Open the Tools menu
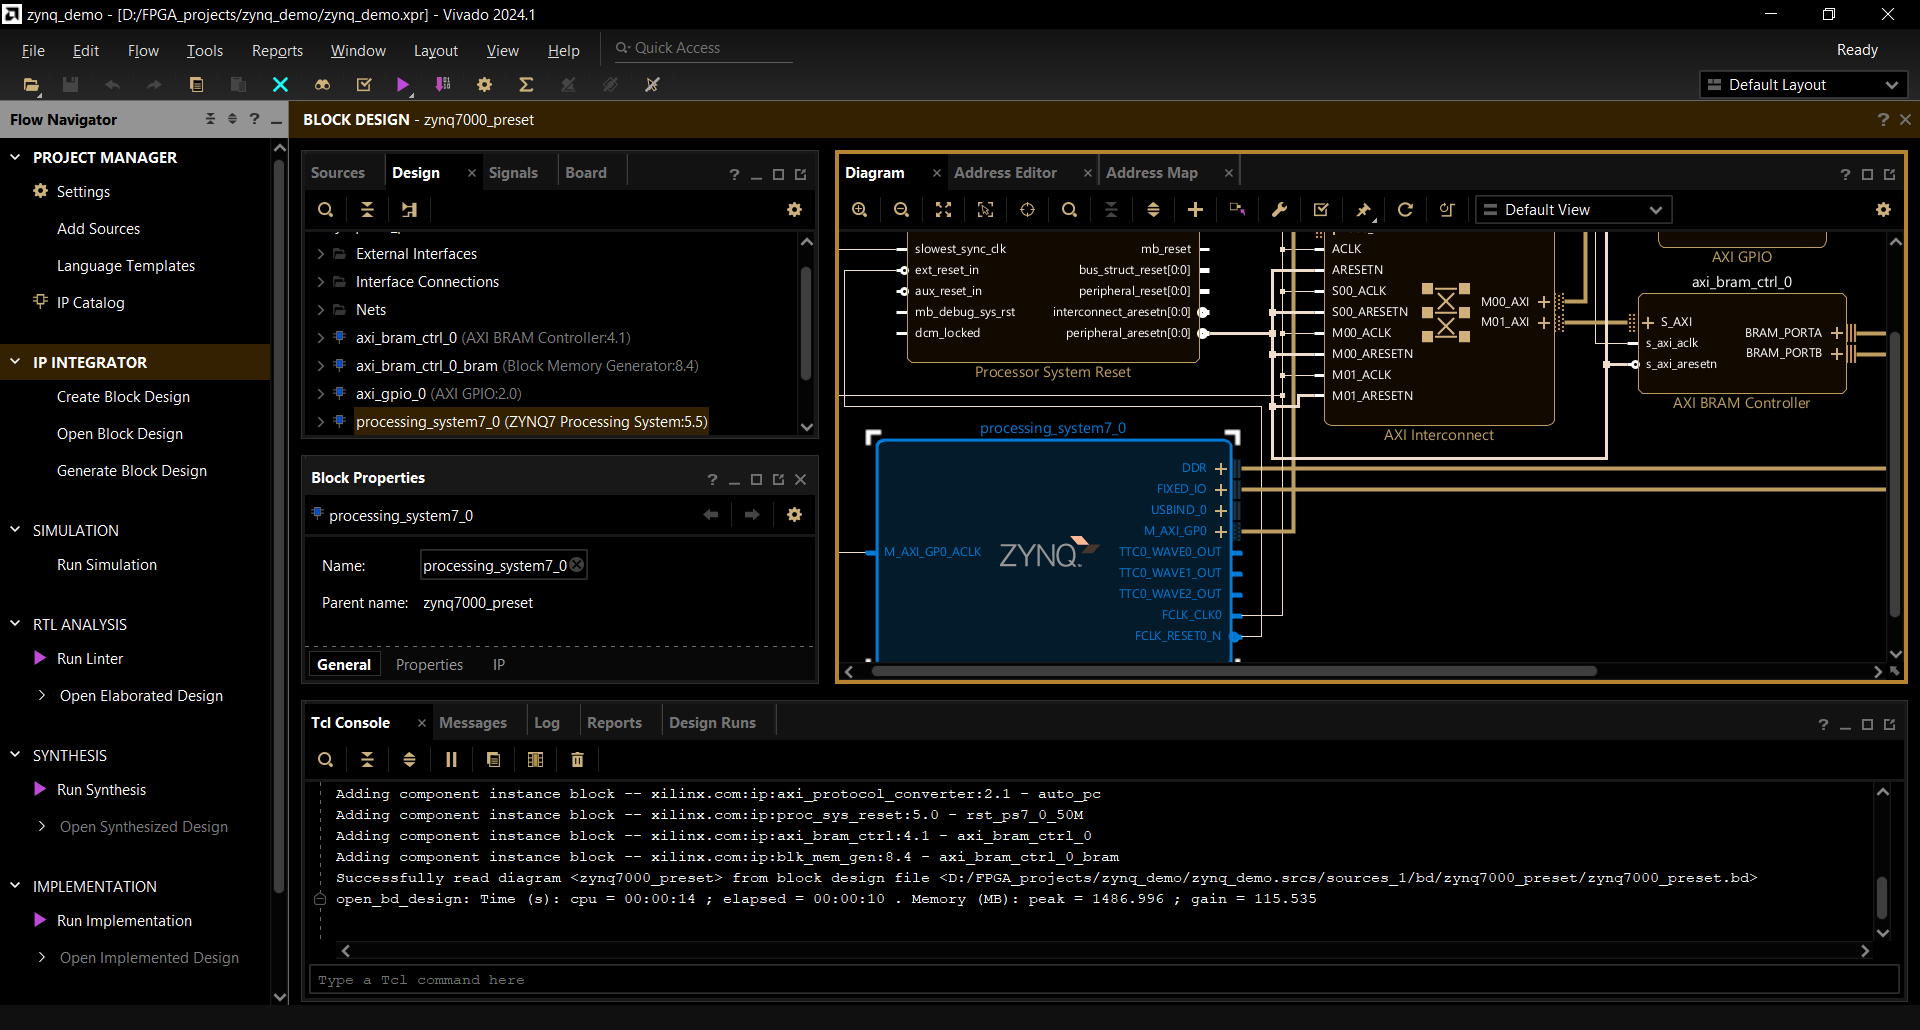The width and height of the screenshot is (1920, 1030). 205,51
